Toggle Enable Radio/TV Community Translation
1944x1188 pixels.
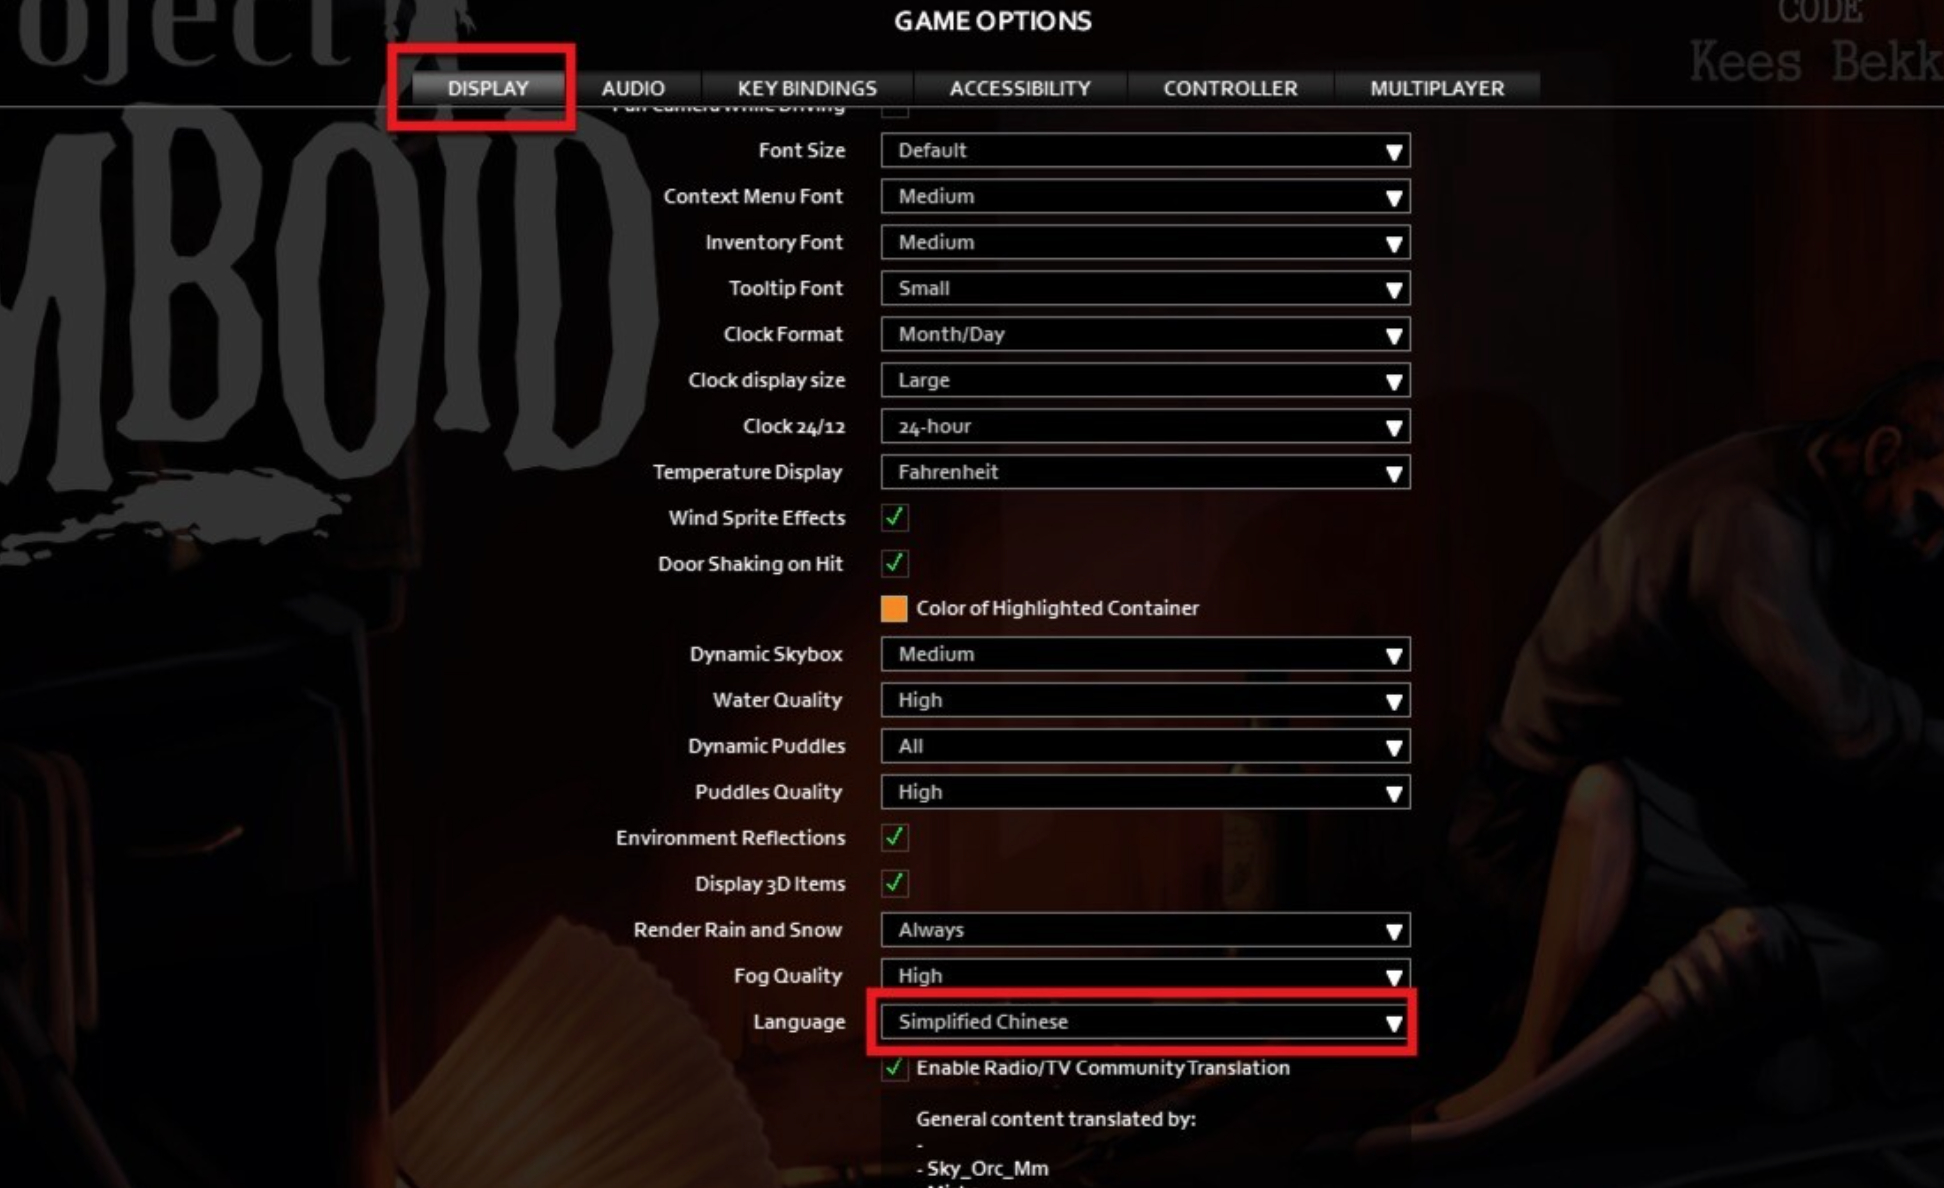(894, 1068)
